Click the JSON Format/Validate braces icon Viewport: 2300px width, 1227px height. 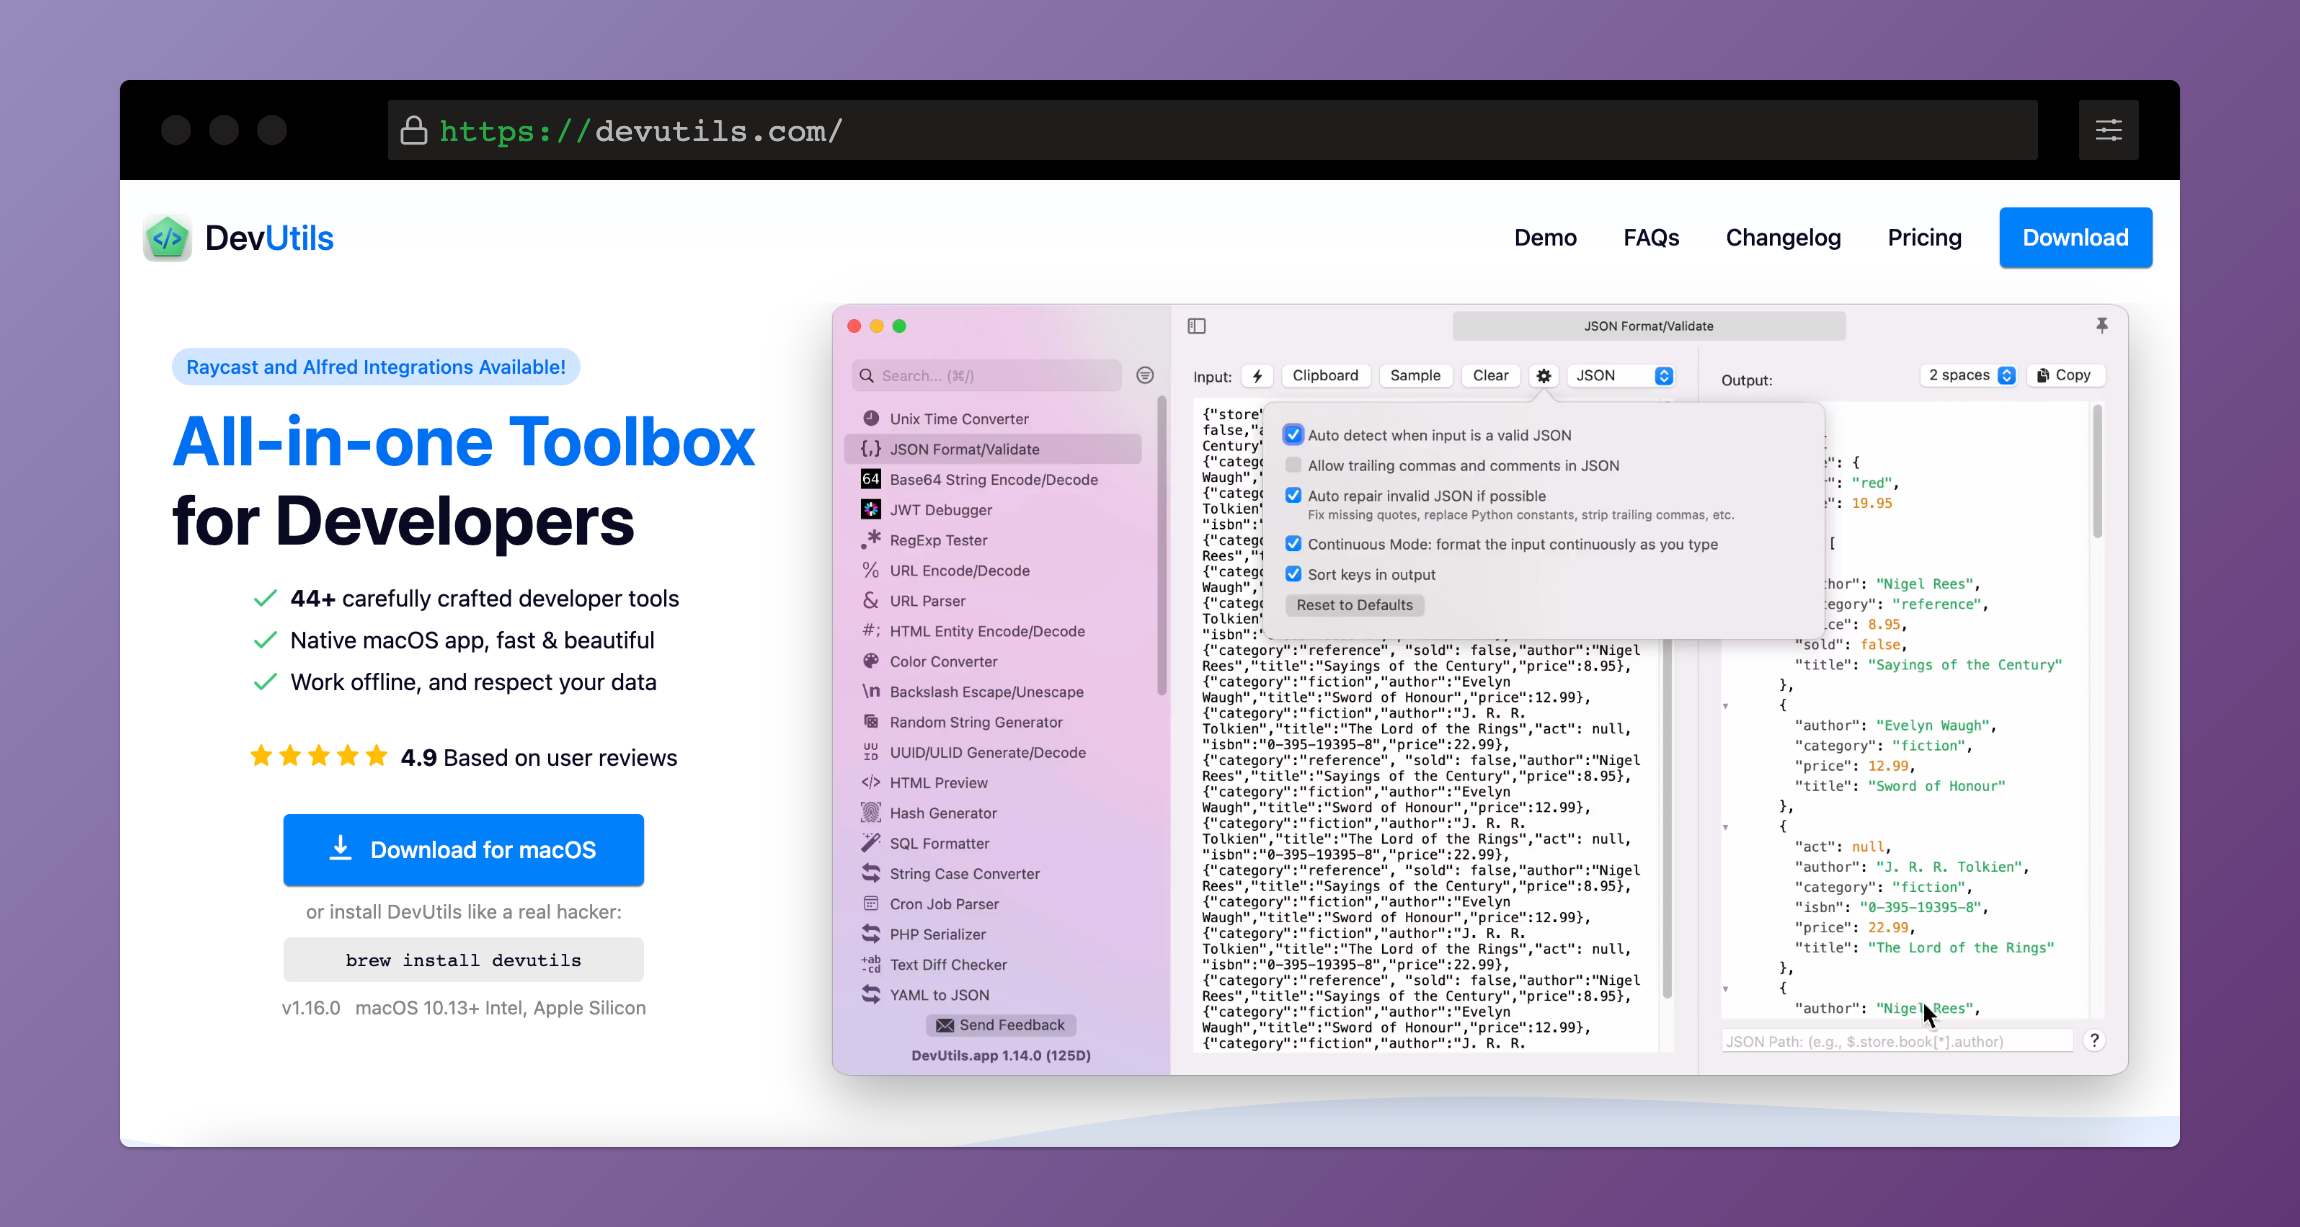(x=871, y=449)
